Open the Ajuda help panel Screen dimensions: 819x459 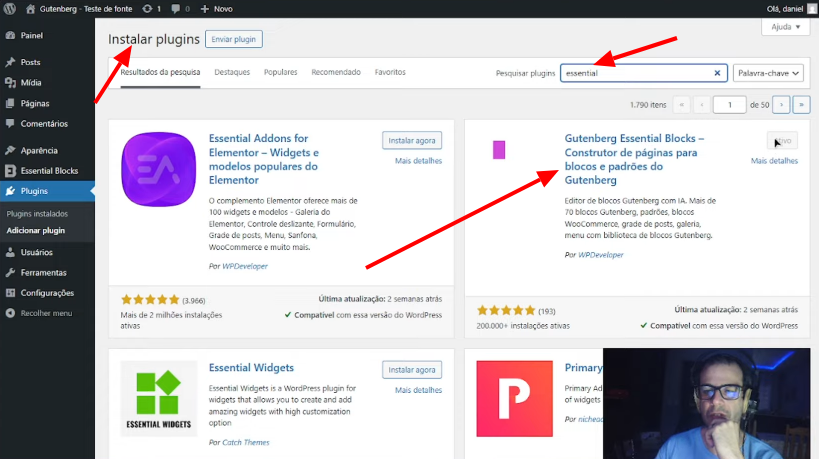(784, 28)
